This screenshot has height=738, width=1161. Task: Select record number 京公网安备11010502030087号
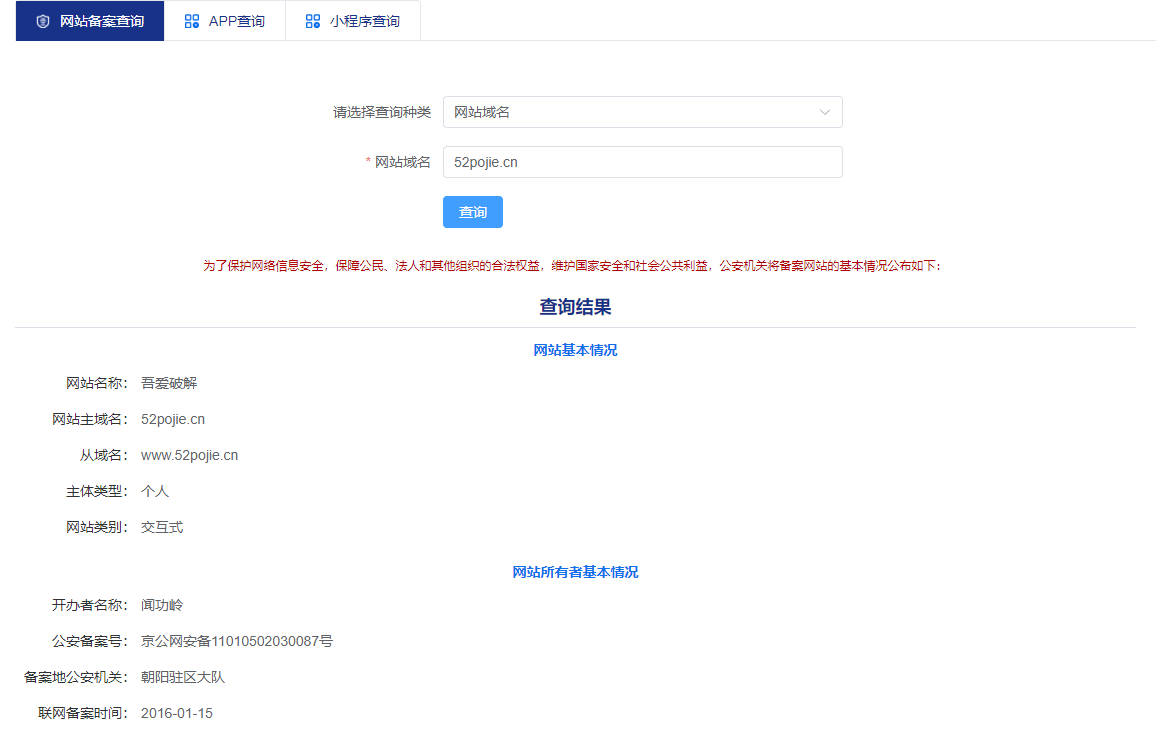click(237, 641)
